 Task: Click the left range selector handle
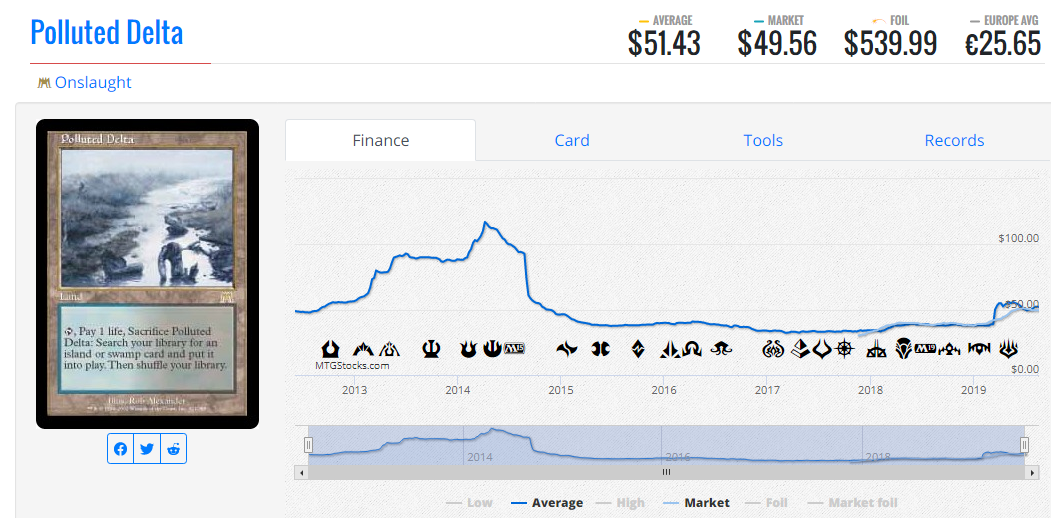(x=308, y=445)
